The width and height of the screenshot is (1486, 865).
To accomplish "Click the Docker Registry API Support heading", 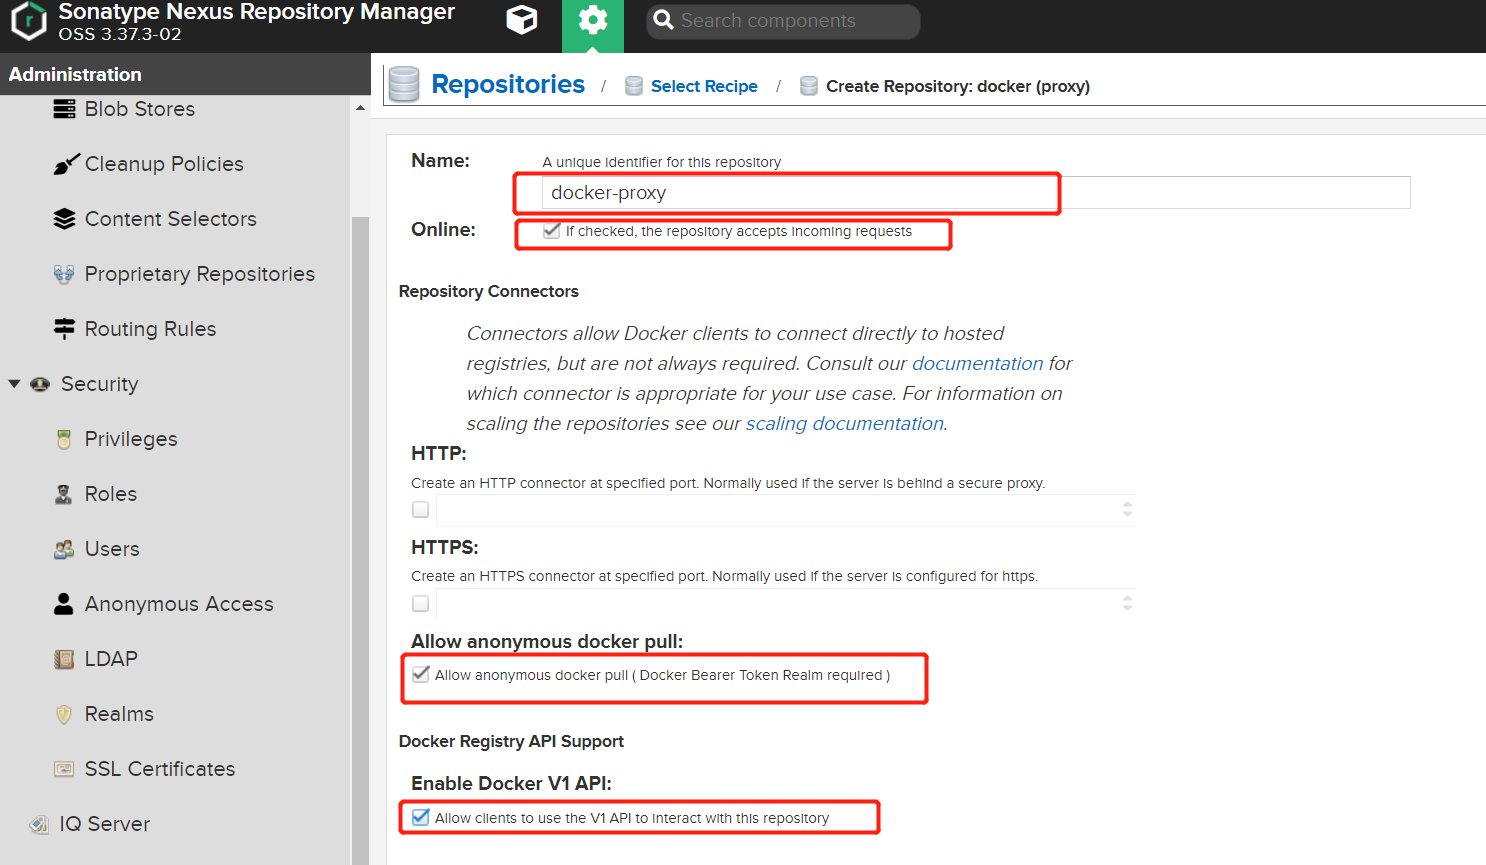I will pyautogui.click(x=511, y=741).
